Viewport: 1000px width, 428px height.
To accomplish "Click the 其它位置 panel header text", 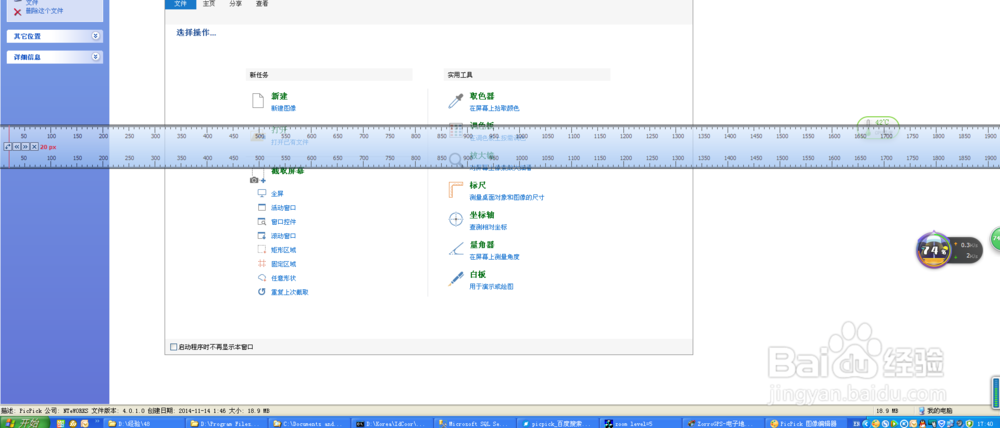I will pyautogui.click(x=27, y=36).
